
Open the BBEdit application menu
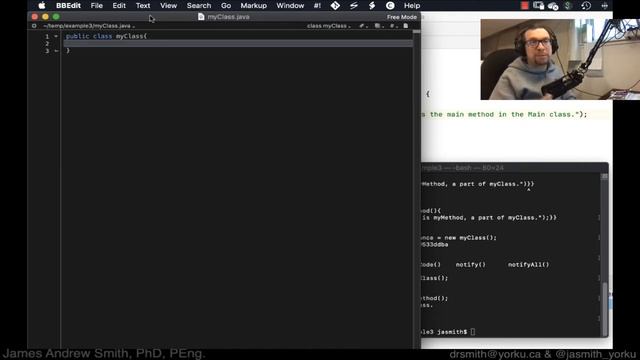(68, 6)
